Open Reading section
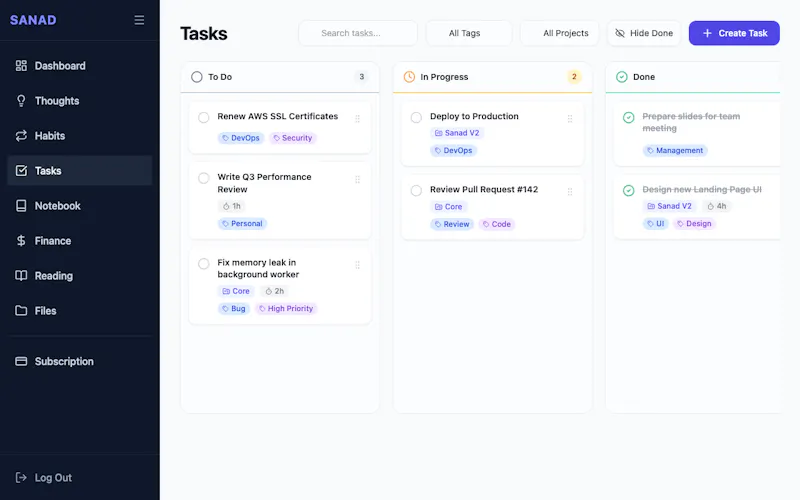The width and height of the screenshot is (800, 500). click(80, 276)
